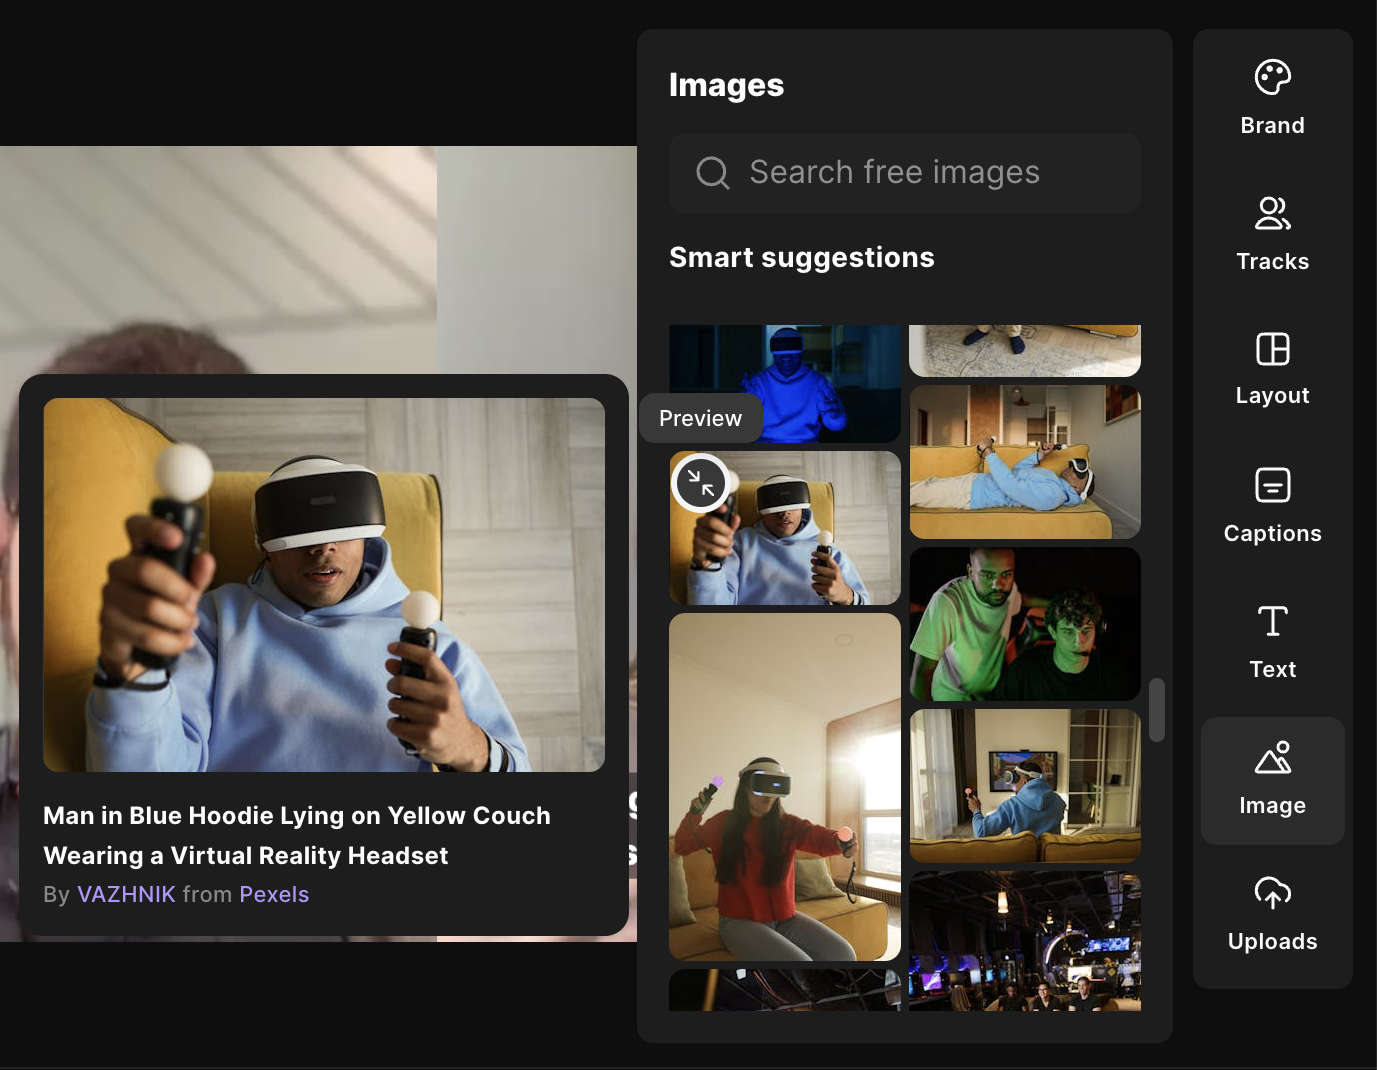This screenshot has width=1377, height=1070.
Task: Select the esports arena crowd thumbnail
Action: click(x=1024, y=941)
